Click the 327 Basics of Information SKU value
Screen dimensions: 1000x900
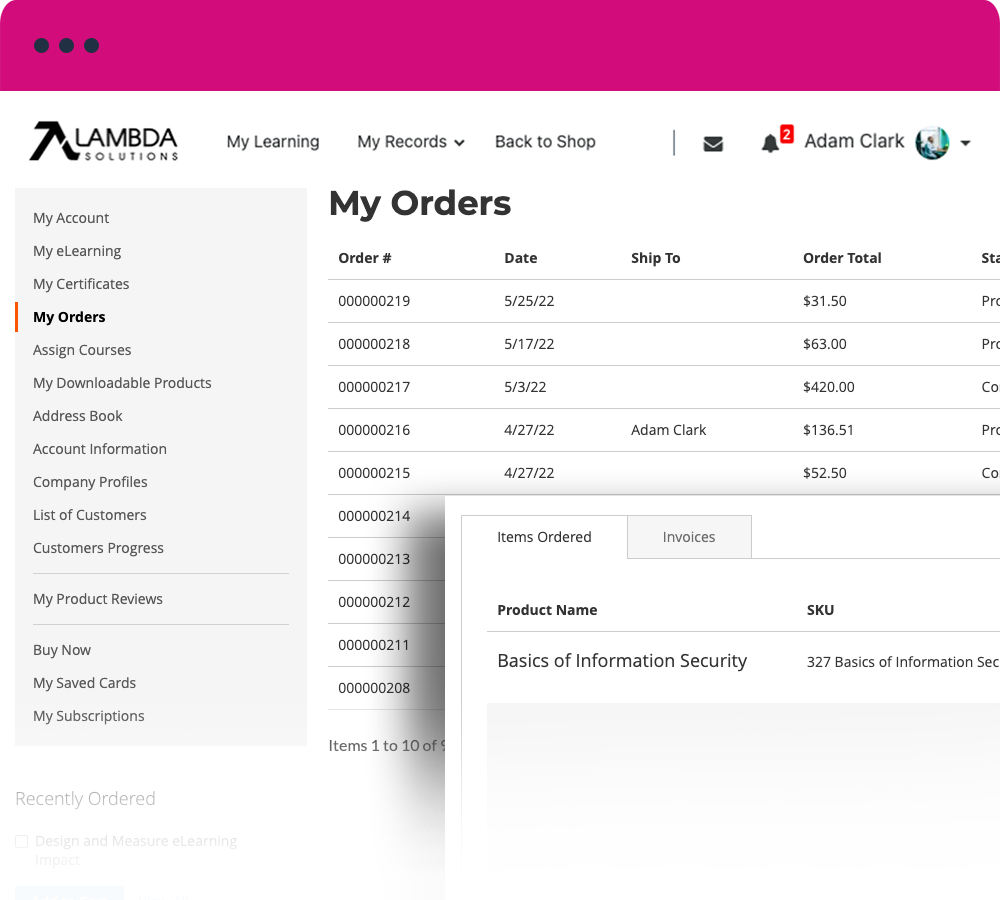tap(902, 662)
